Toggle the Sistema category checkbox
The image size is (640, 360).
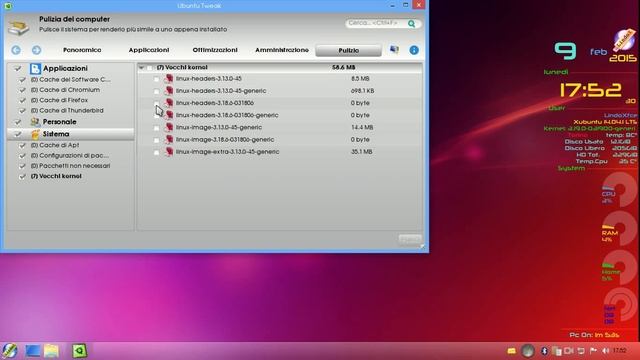coord(18,134)
